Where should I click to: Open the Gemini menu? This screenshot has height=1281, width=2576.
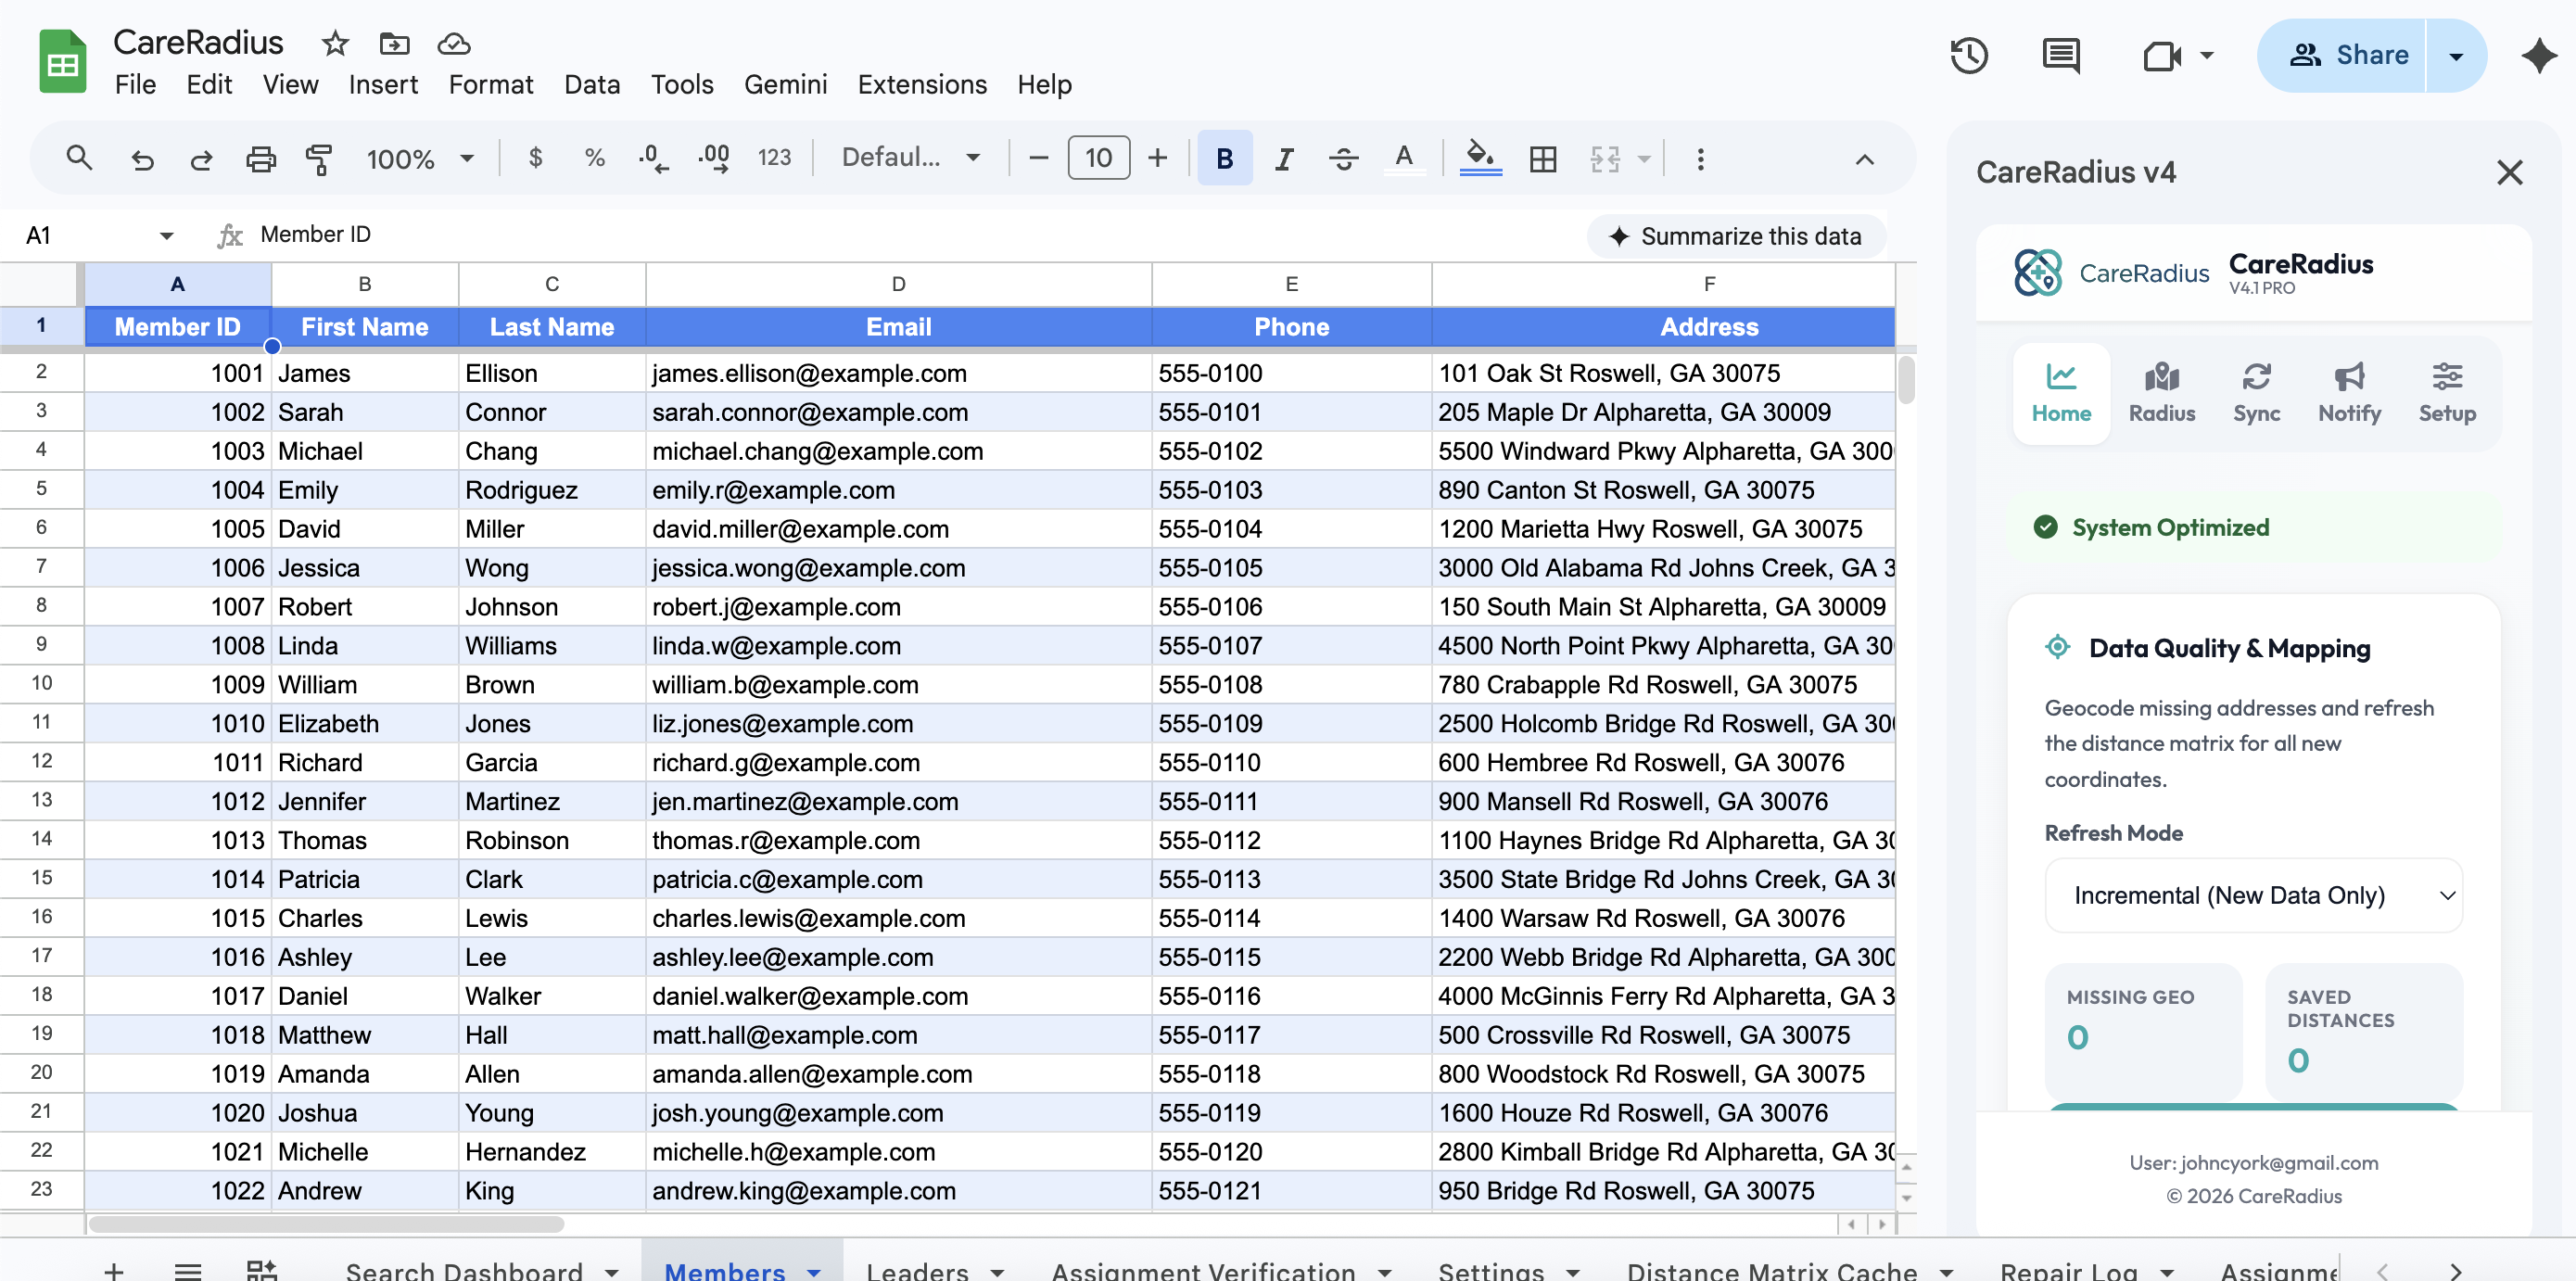pyautogui.click(x=785, y=84)
